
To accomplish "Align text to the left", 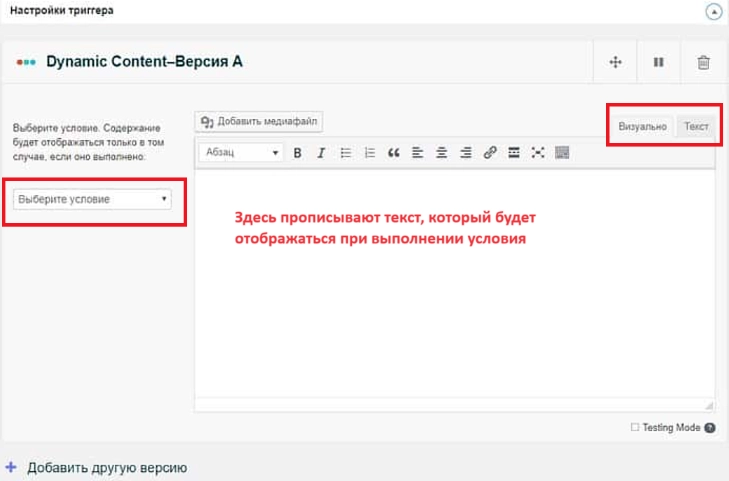I will tap(418, 152).
